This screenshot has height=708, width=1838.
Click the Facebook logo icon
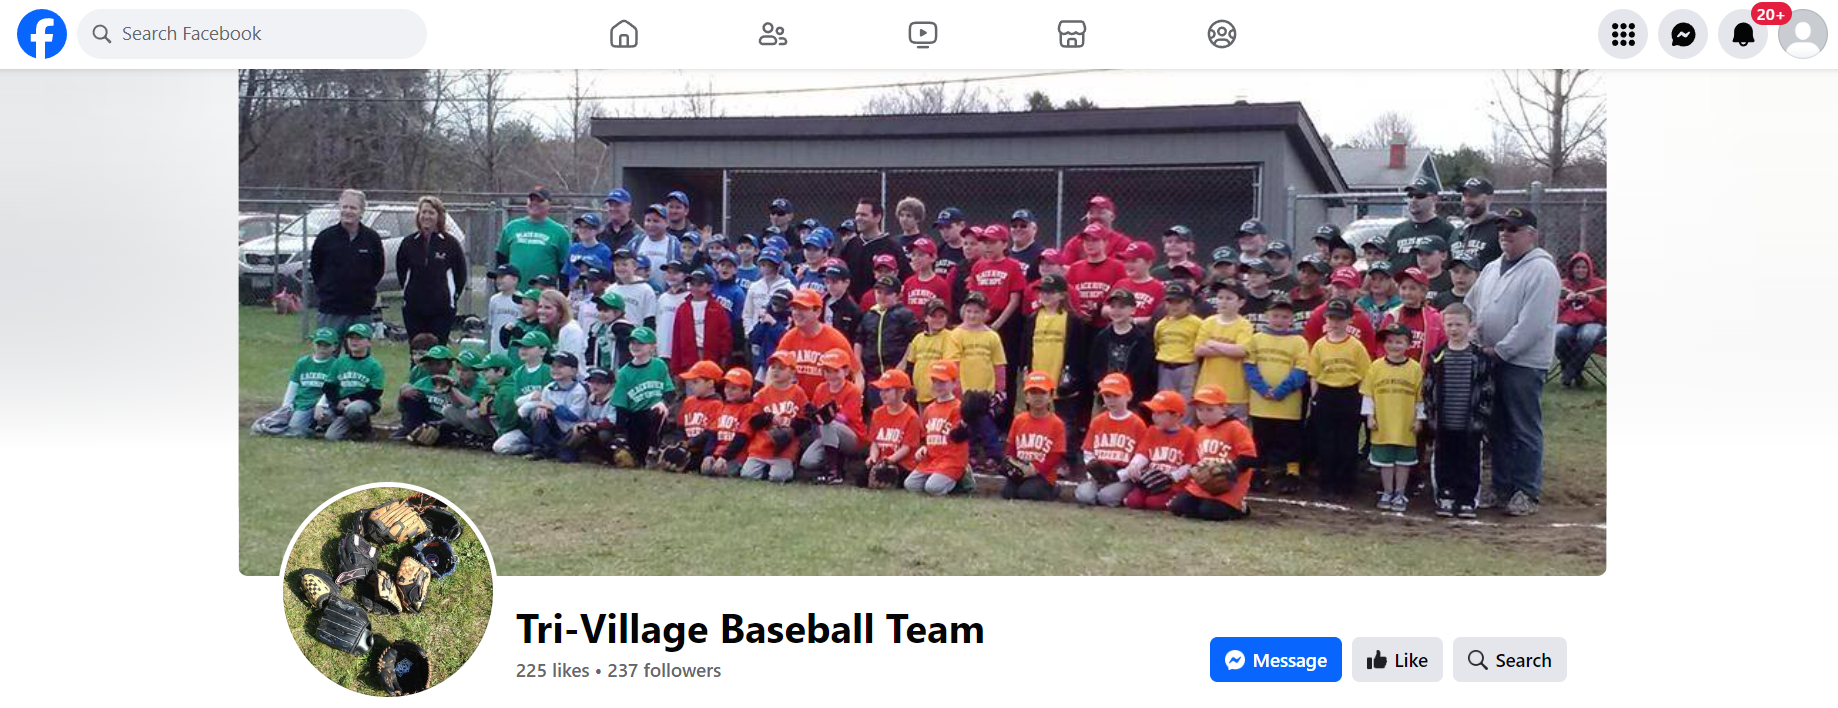(42, 34)
